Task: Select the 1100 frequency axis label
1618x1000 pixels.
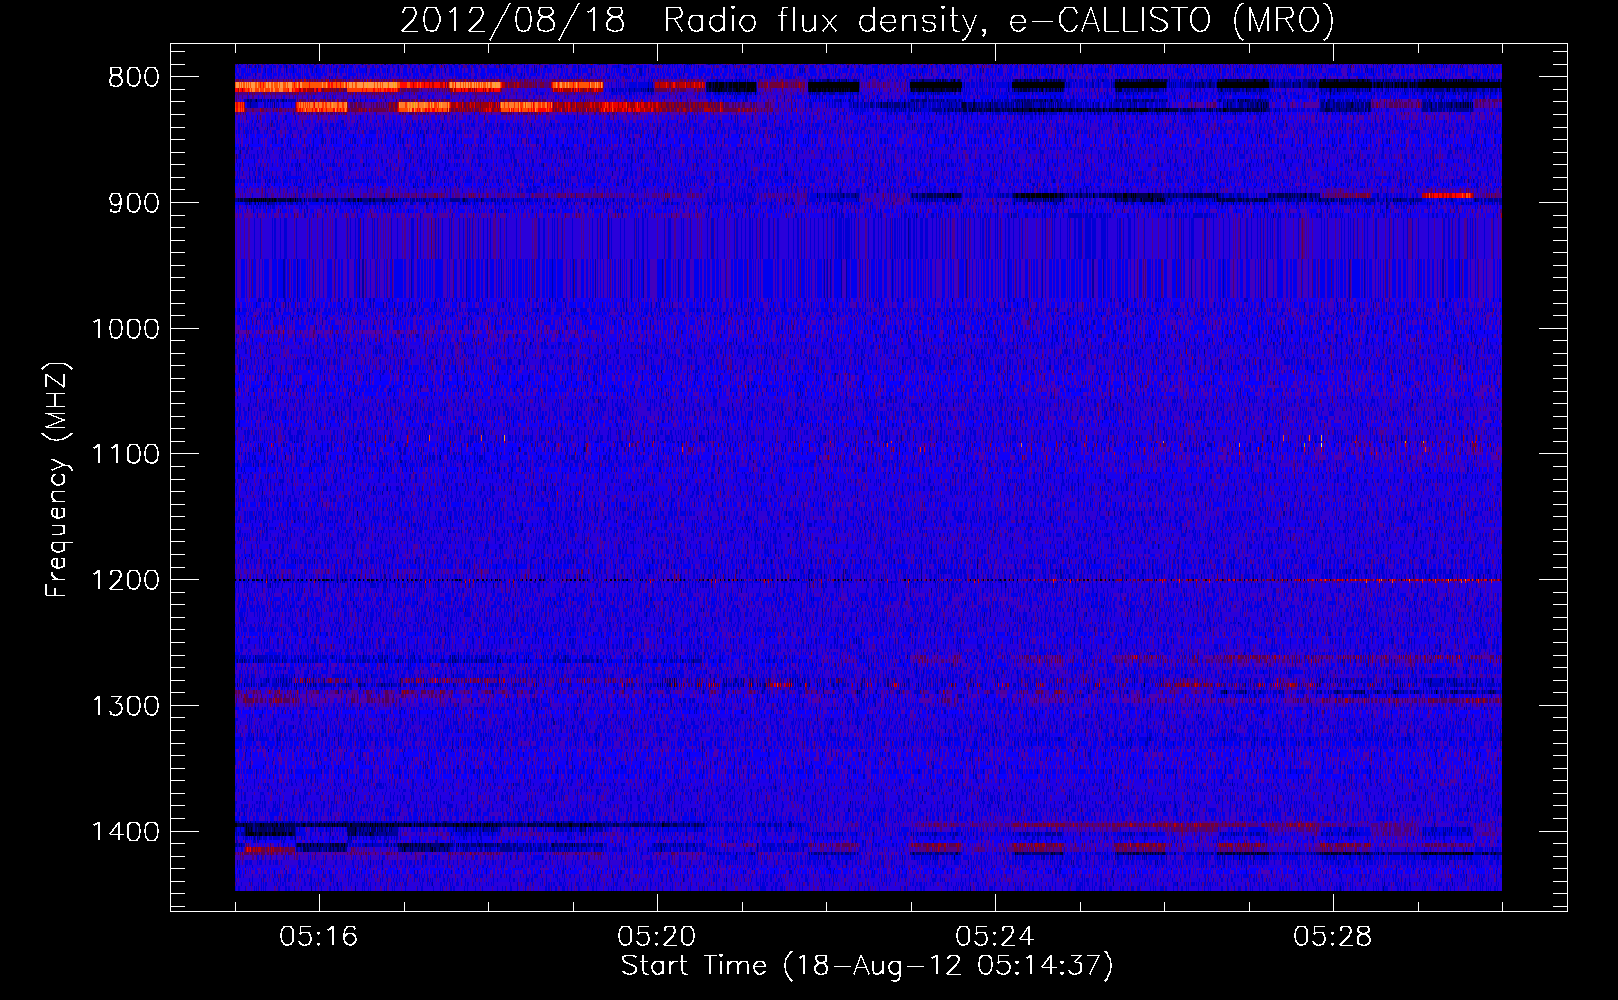Action: pyautogui.click(x=125, y=455)
